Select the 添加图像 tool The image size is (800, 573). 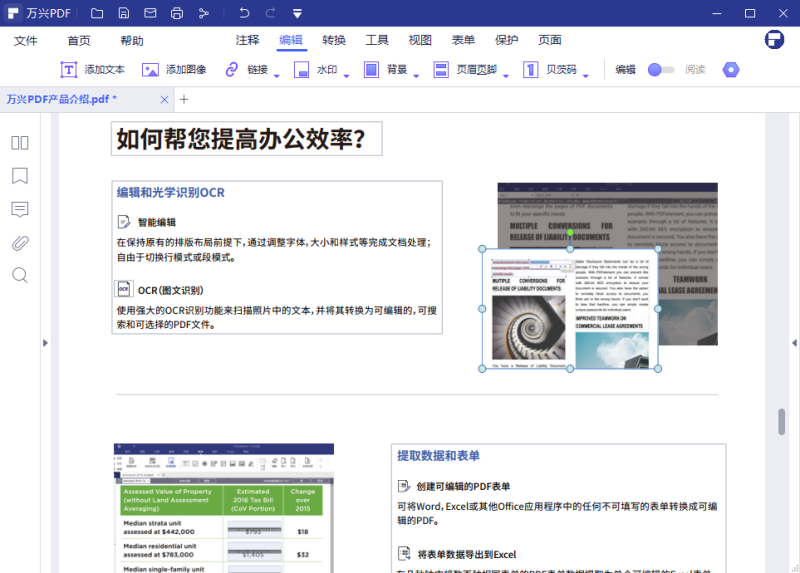click(174, 69)
